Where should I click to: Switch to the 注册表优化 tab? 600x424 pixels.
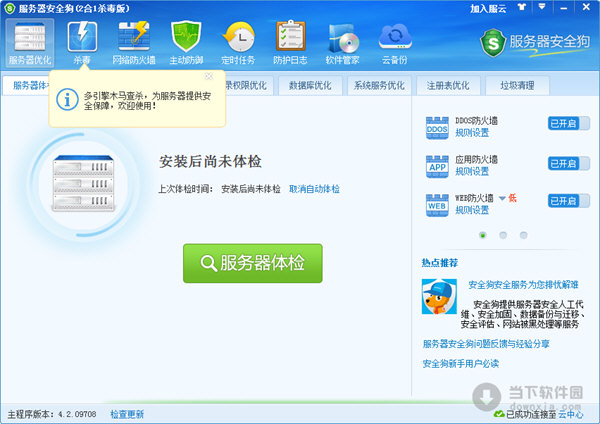click(x=448, y=85)
